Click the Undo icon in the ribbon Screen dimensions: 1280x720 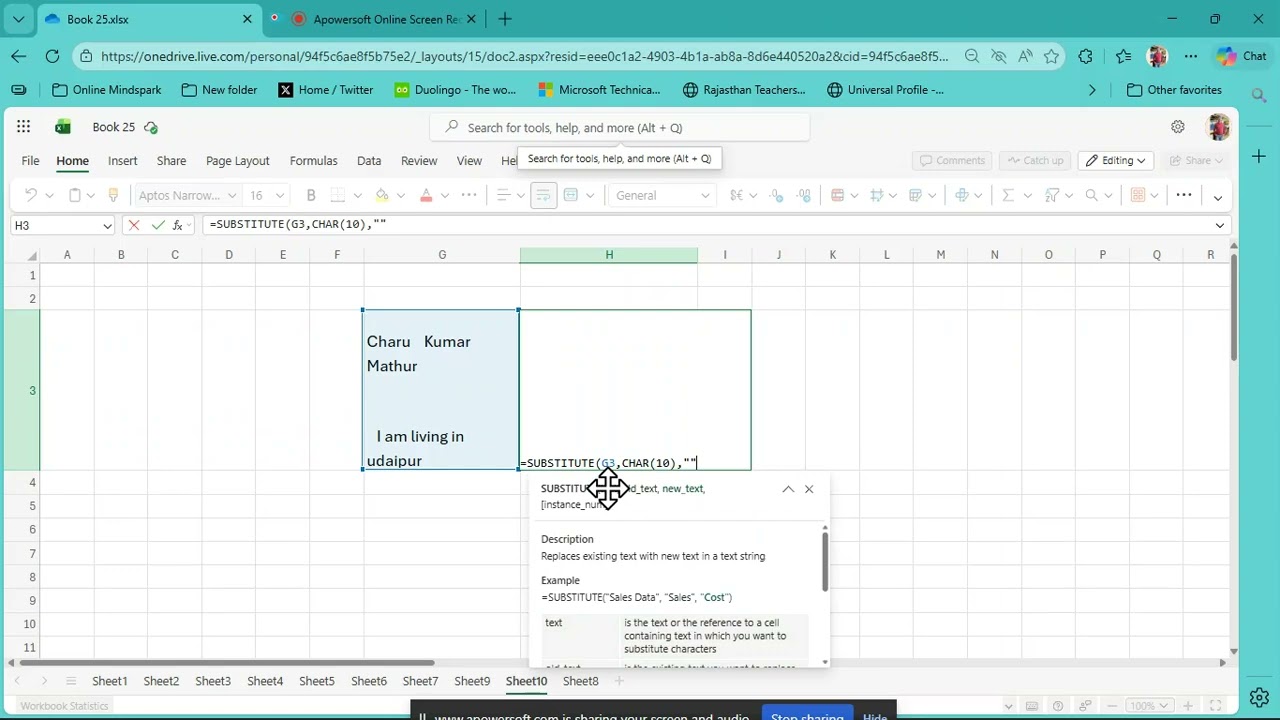tap(31, 195)
